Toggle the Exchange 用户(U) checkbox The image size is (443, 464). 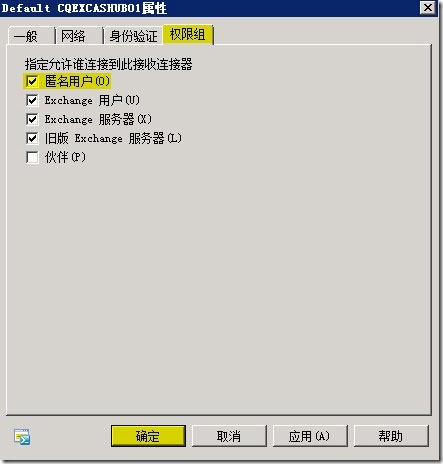click(x=32, y=100)
